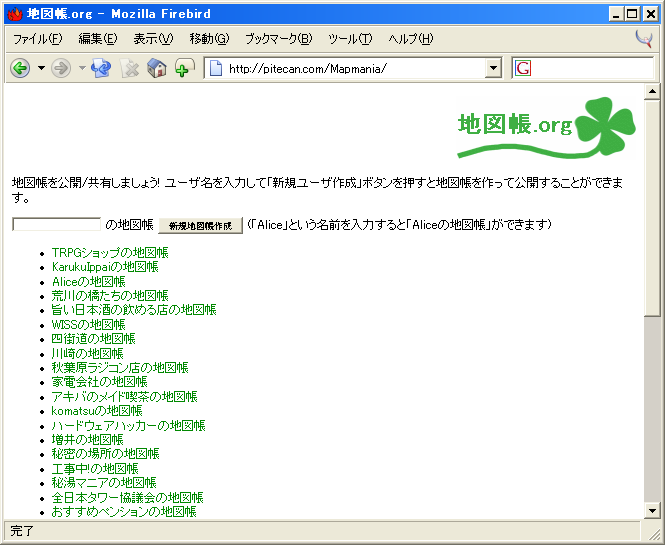This screenshot has width=665, height=545.
Task: Focus the Google search box
Action: 592,68
